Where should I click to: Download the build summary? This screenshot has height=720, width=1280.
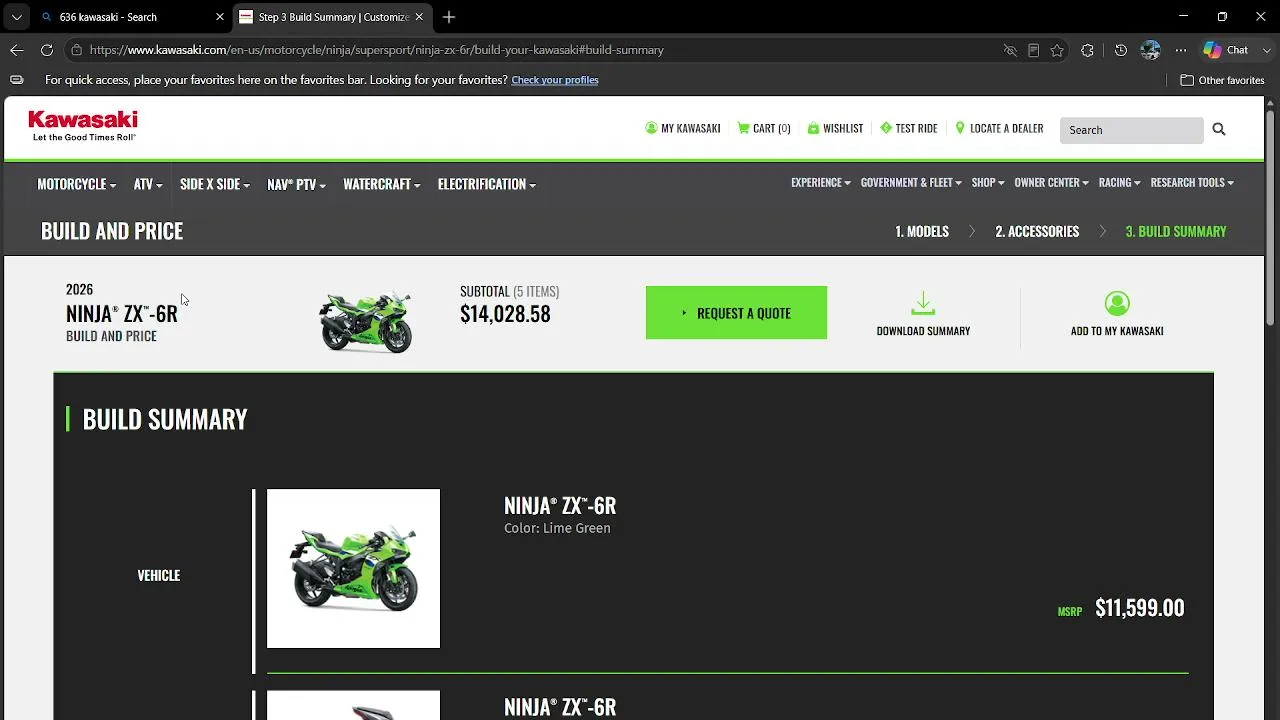(x=923, y=314)
